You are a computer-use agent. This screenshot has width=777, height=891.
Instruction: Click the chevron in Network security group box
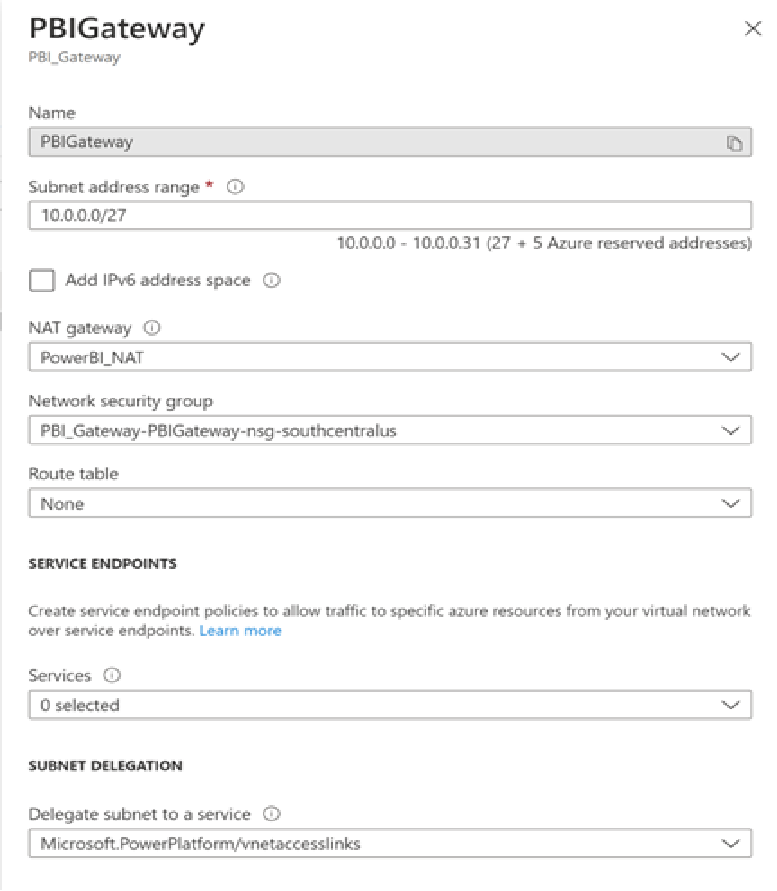tap(730, 431)
